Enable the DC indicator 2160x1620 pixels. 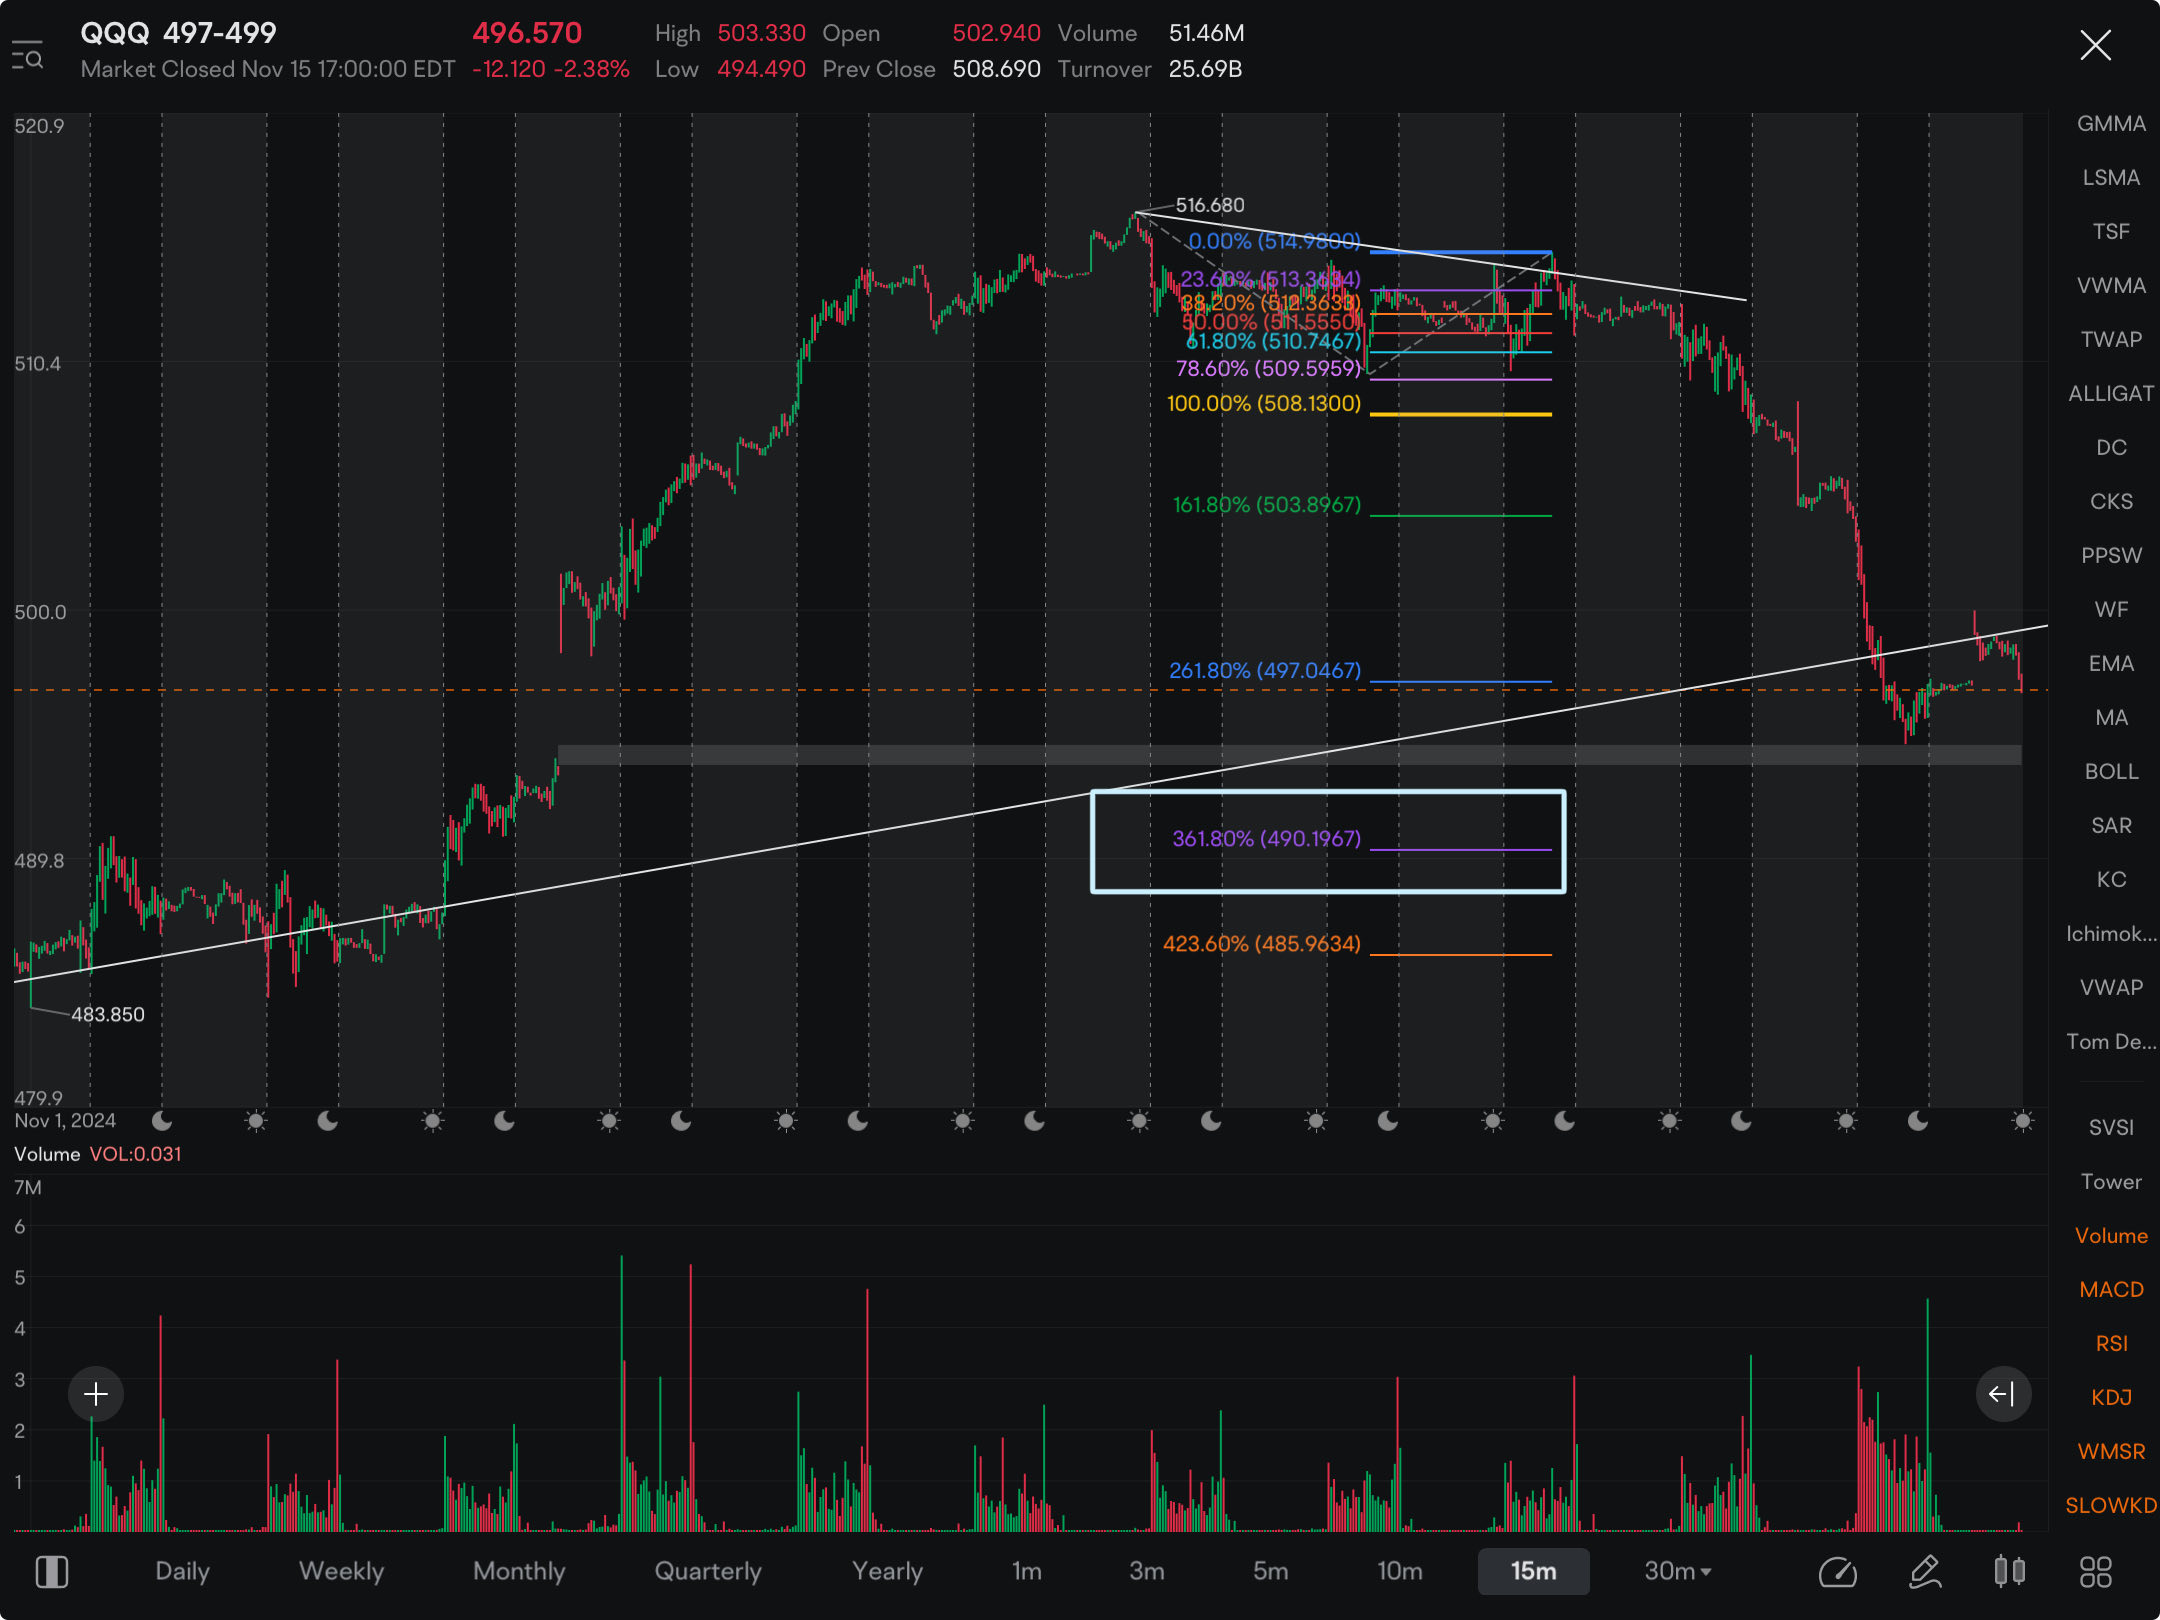click(x=2111, y=447)
